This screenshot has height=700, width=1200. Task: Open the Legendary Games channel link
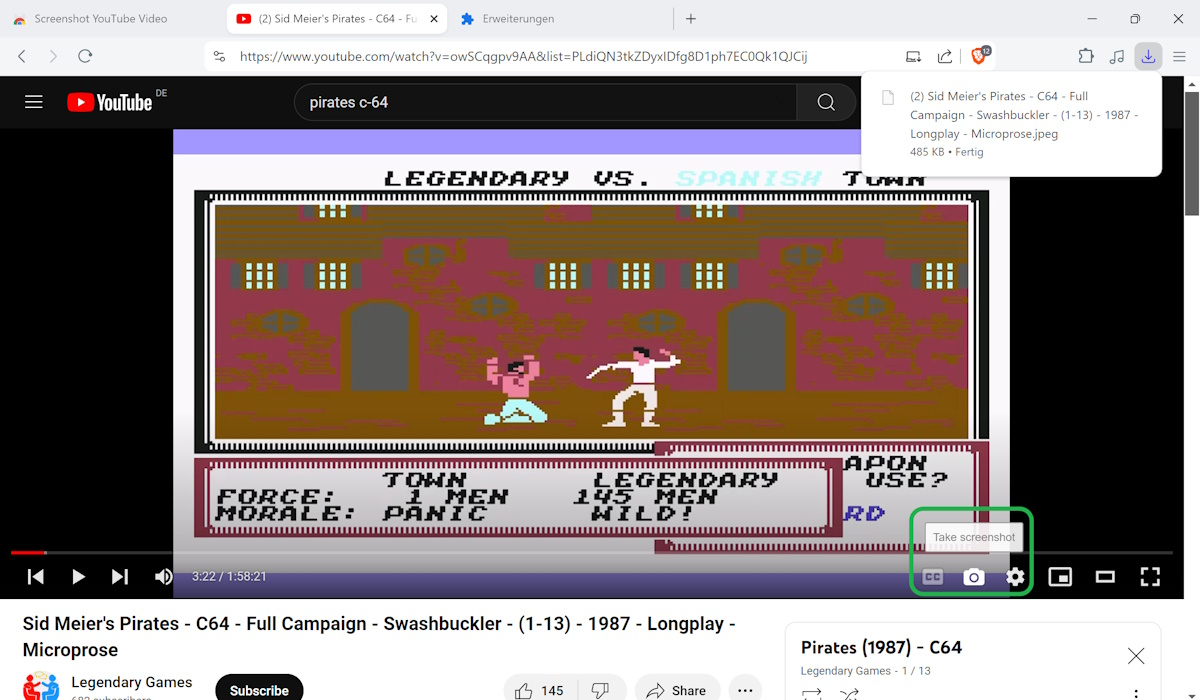[132, 682]
